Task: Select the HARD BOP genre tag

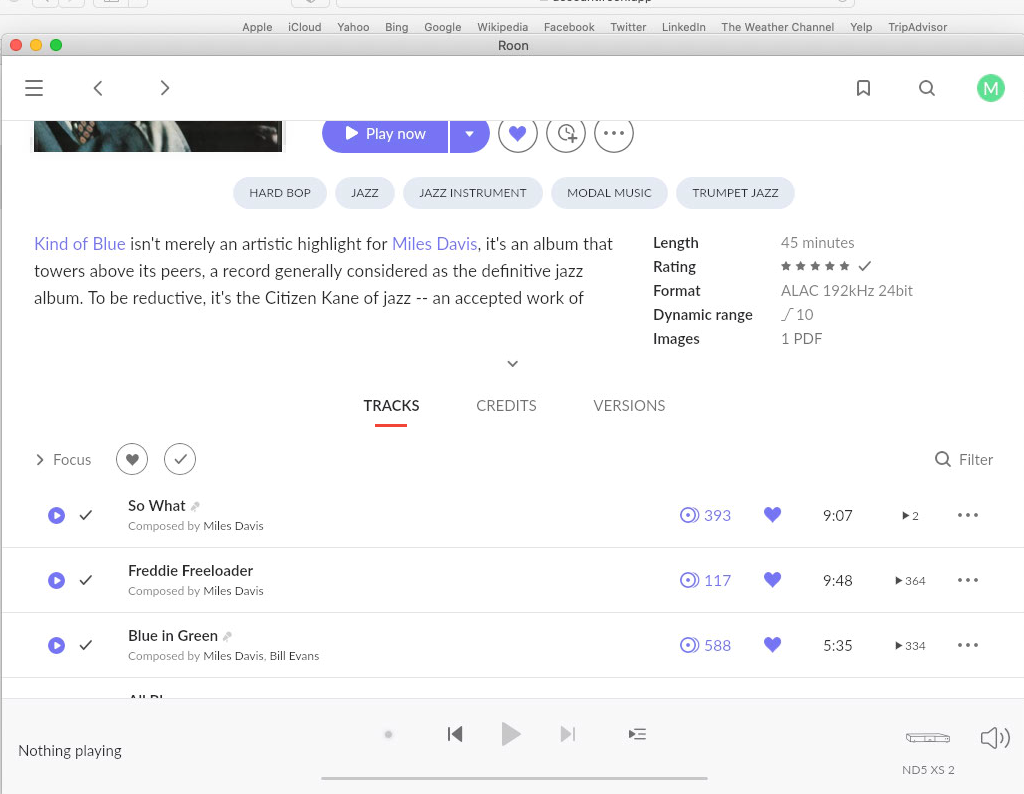Action: [x=280, y=193]
